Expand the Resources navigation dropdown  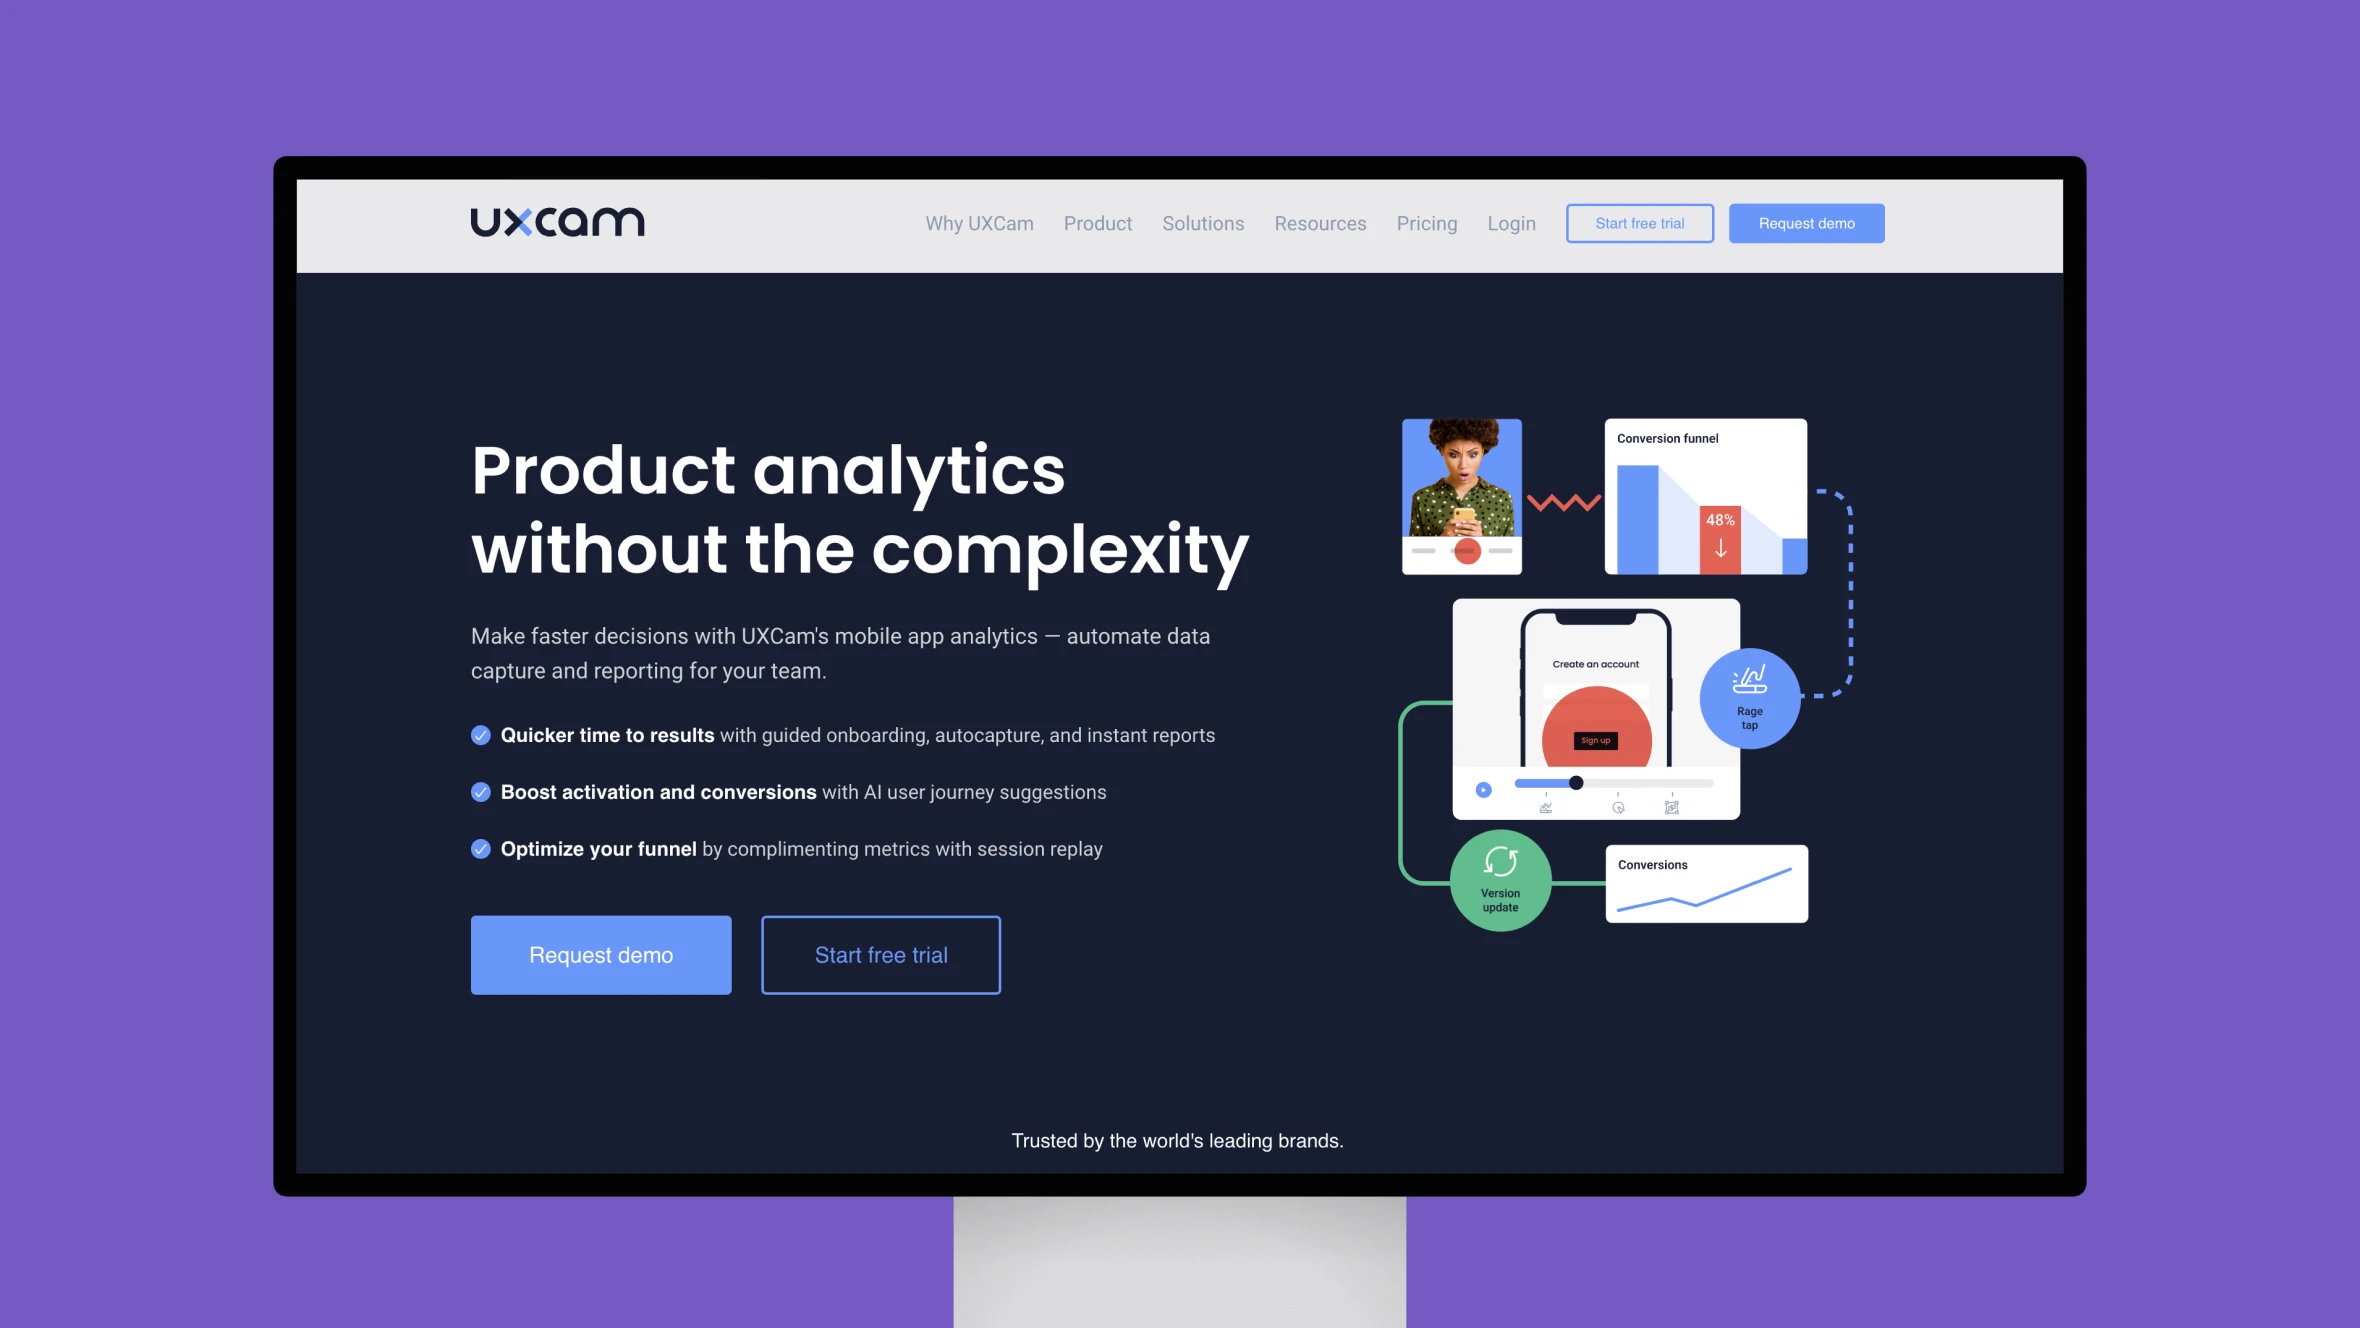[x=1319, y=222]
